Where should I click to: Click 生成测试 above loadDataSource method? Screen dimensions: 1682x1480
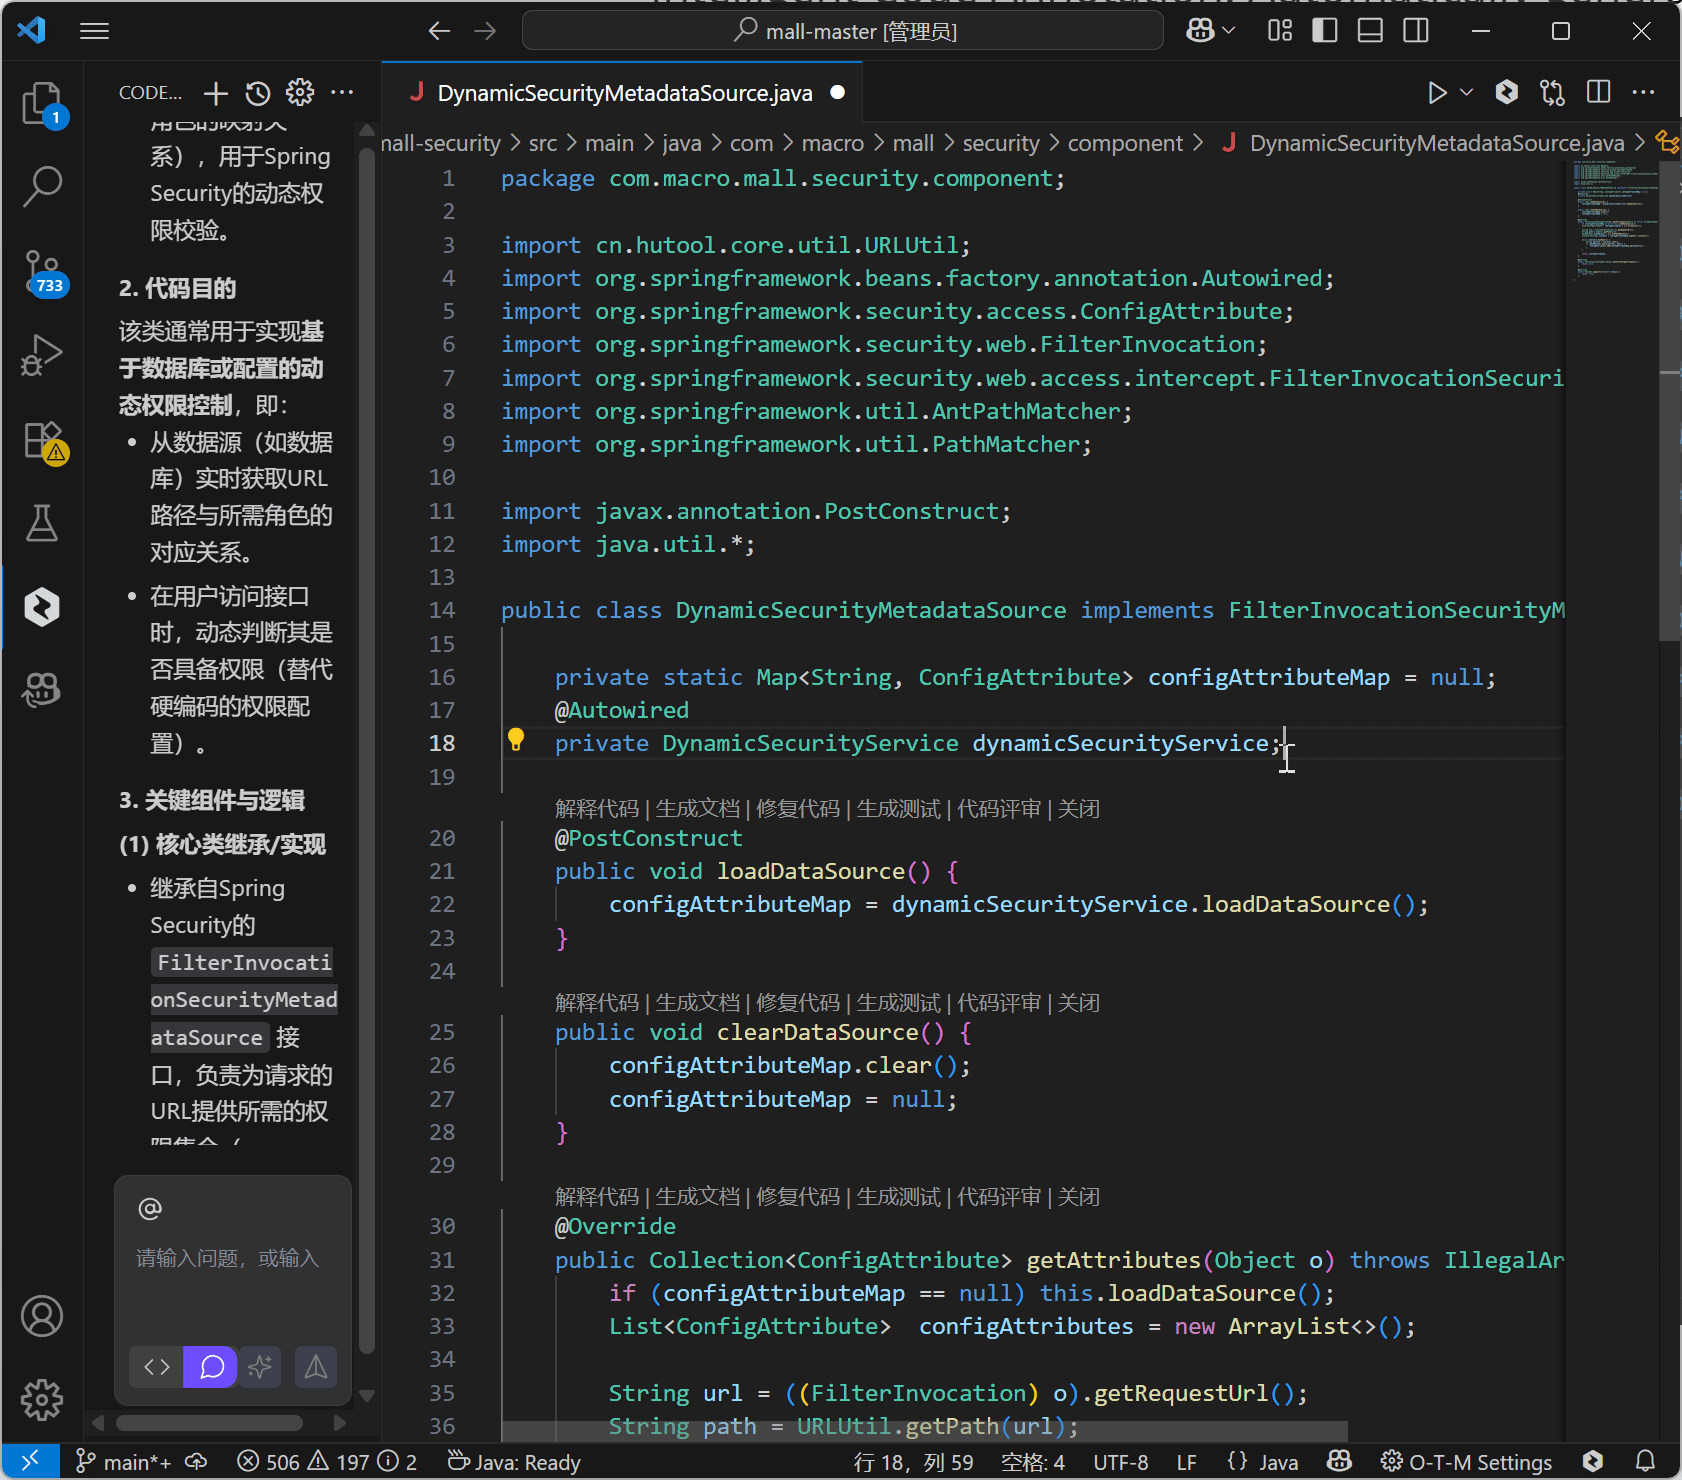(898, 809)
